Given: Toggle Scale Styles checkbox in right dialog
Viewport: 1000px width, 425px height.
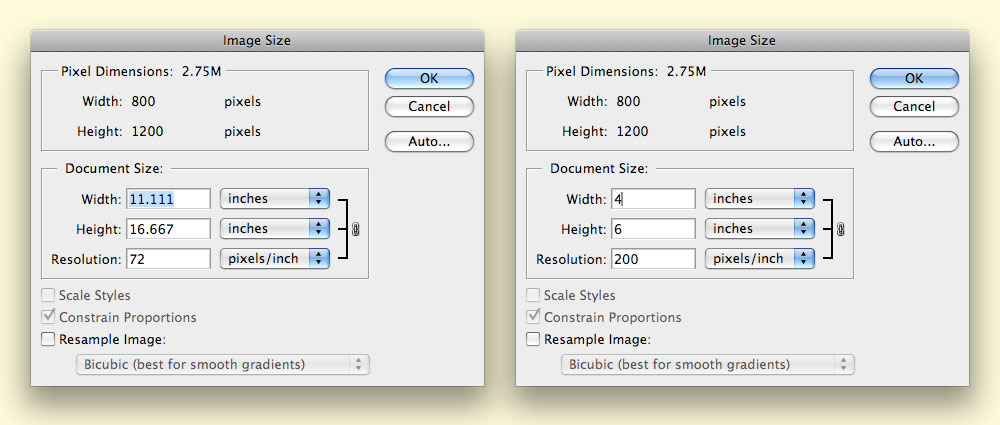Looking at the screenshot, I should click(x=533, y=295).
